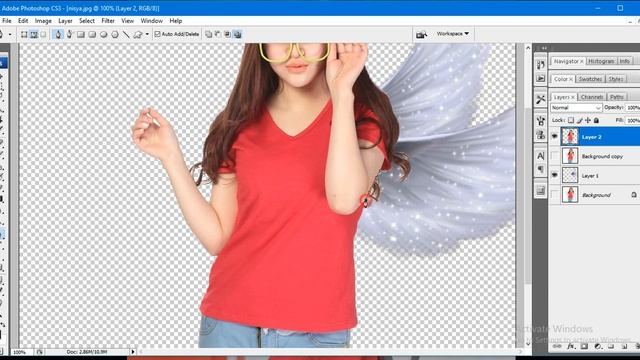Click Link layers icon in Layers panel
The image size is (640, 360).
click(557, 347)
